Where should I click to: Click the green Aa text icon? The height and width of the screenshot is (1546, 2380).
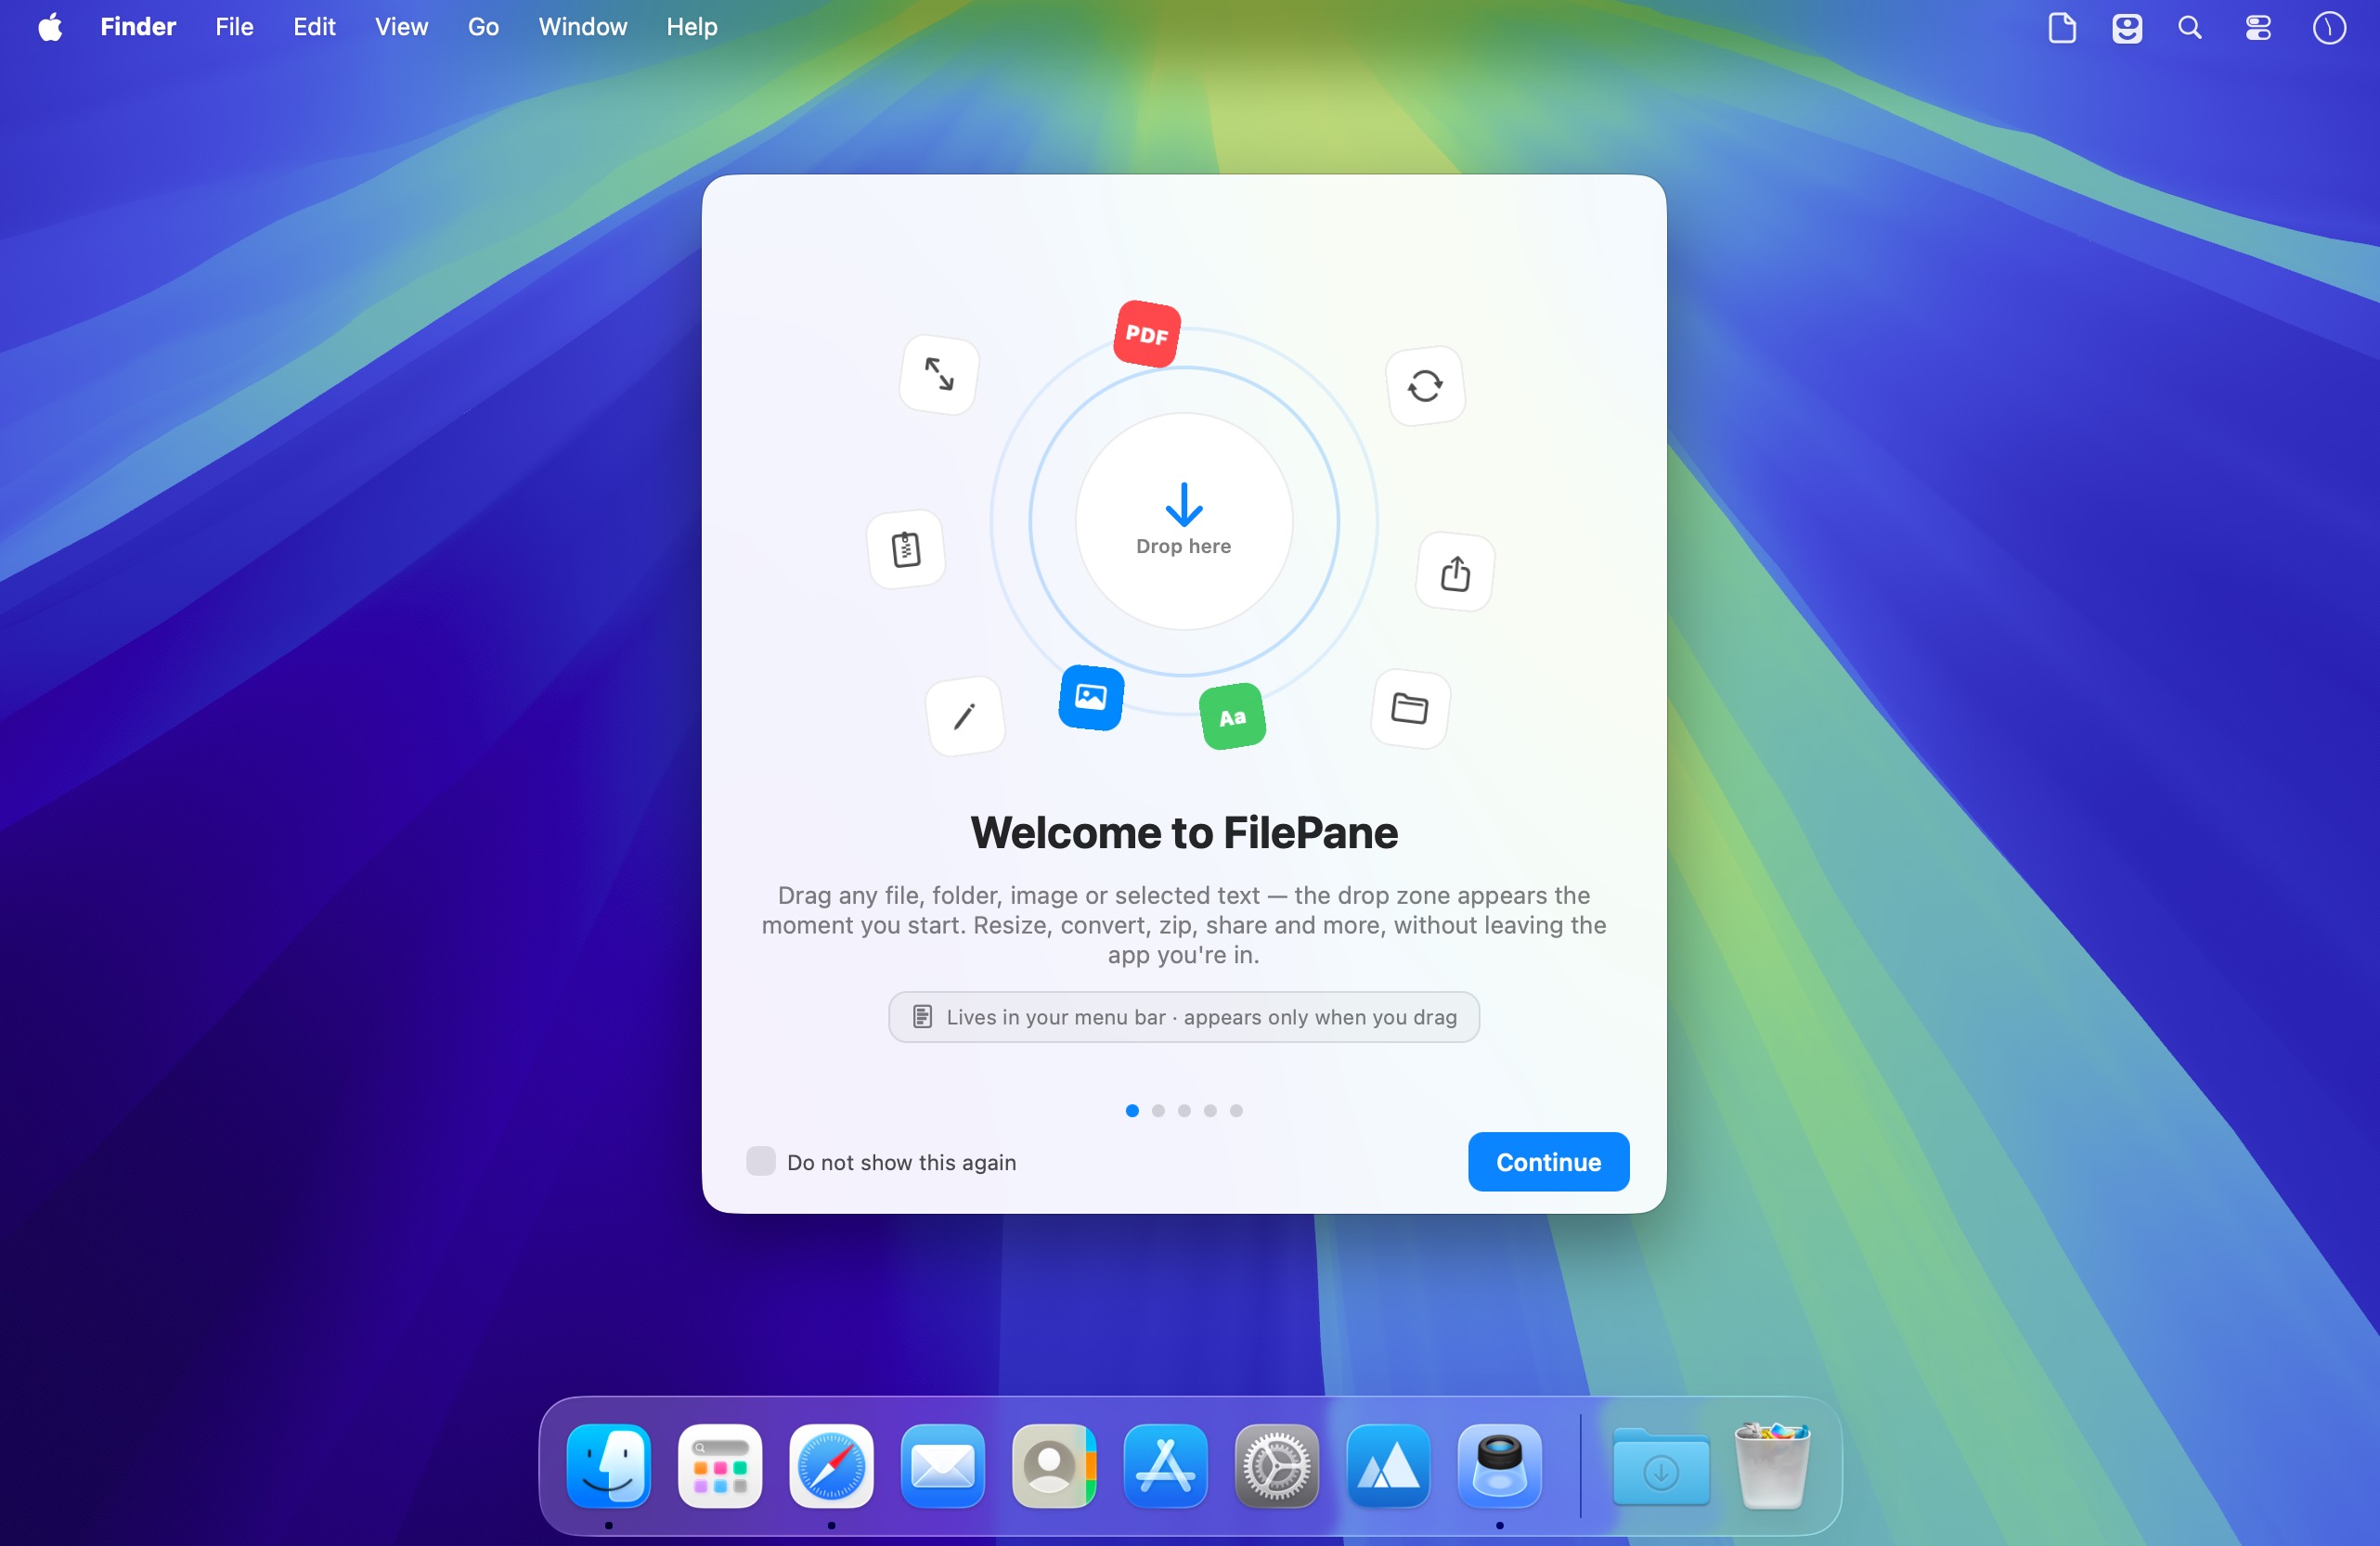point(1232,716)
